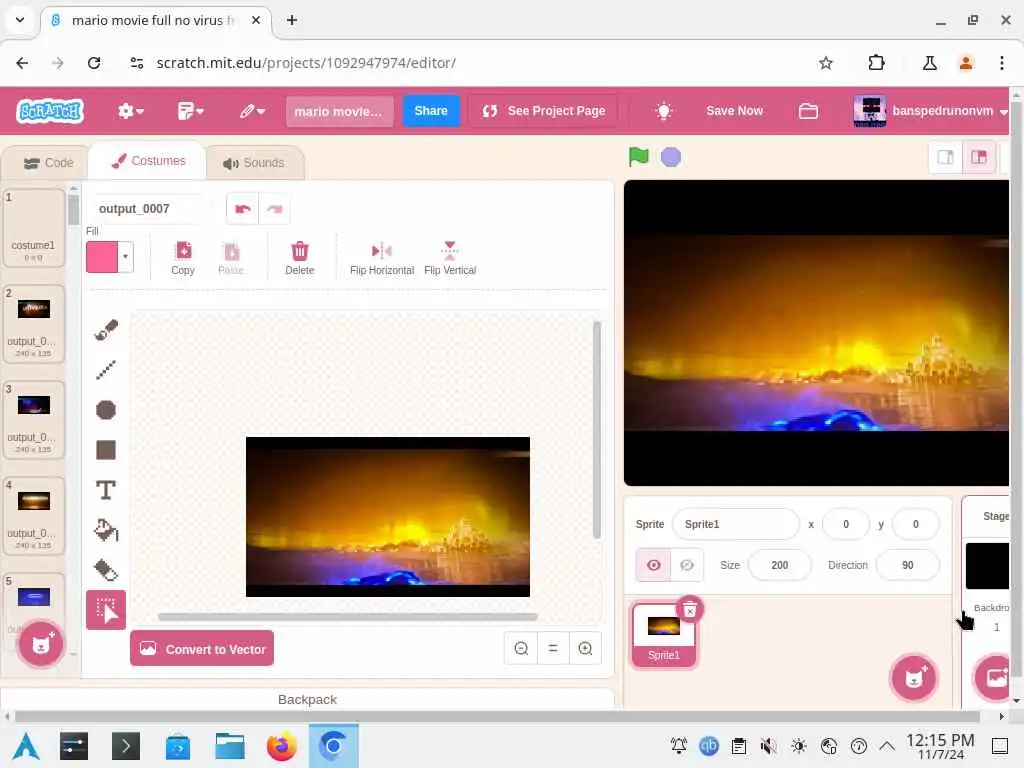Click the canvas vertical scrollbar
This screenshot has height=768, width=1024.
tap(596, 430)
